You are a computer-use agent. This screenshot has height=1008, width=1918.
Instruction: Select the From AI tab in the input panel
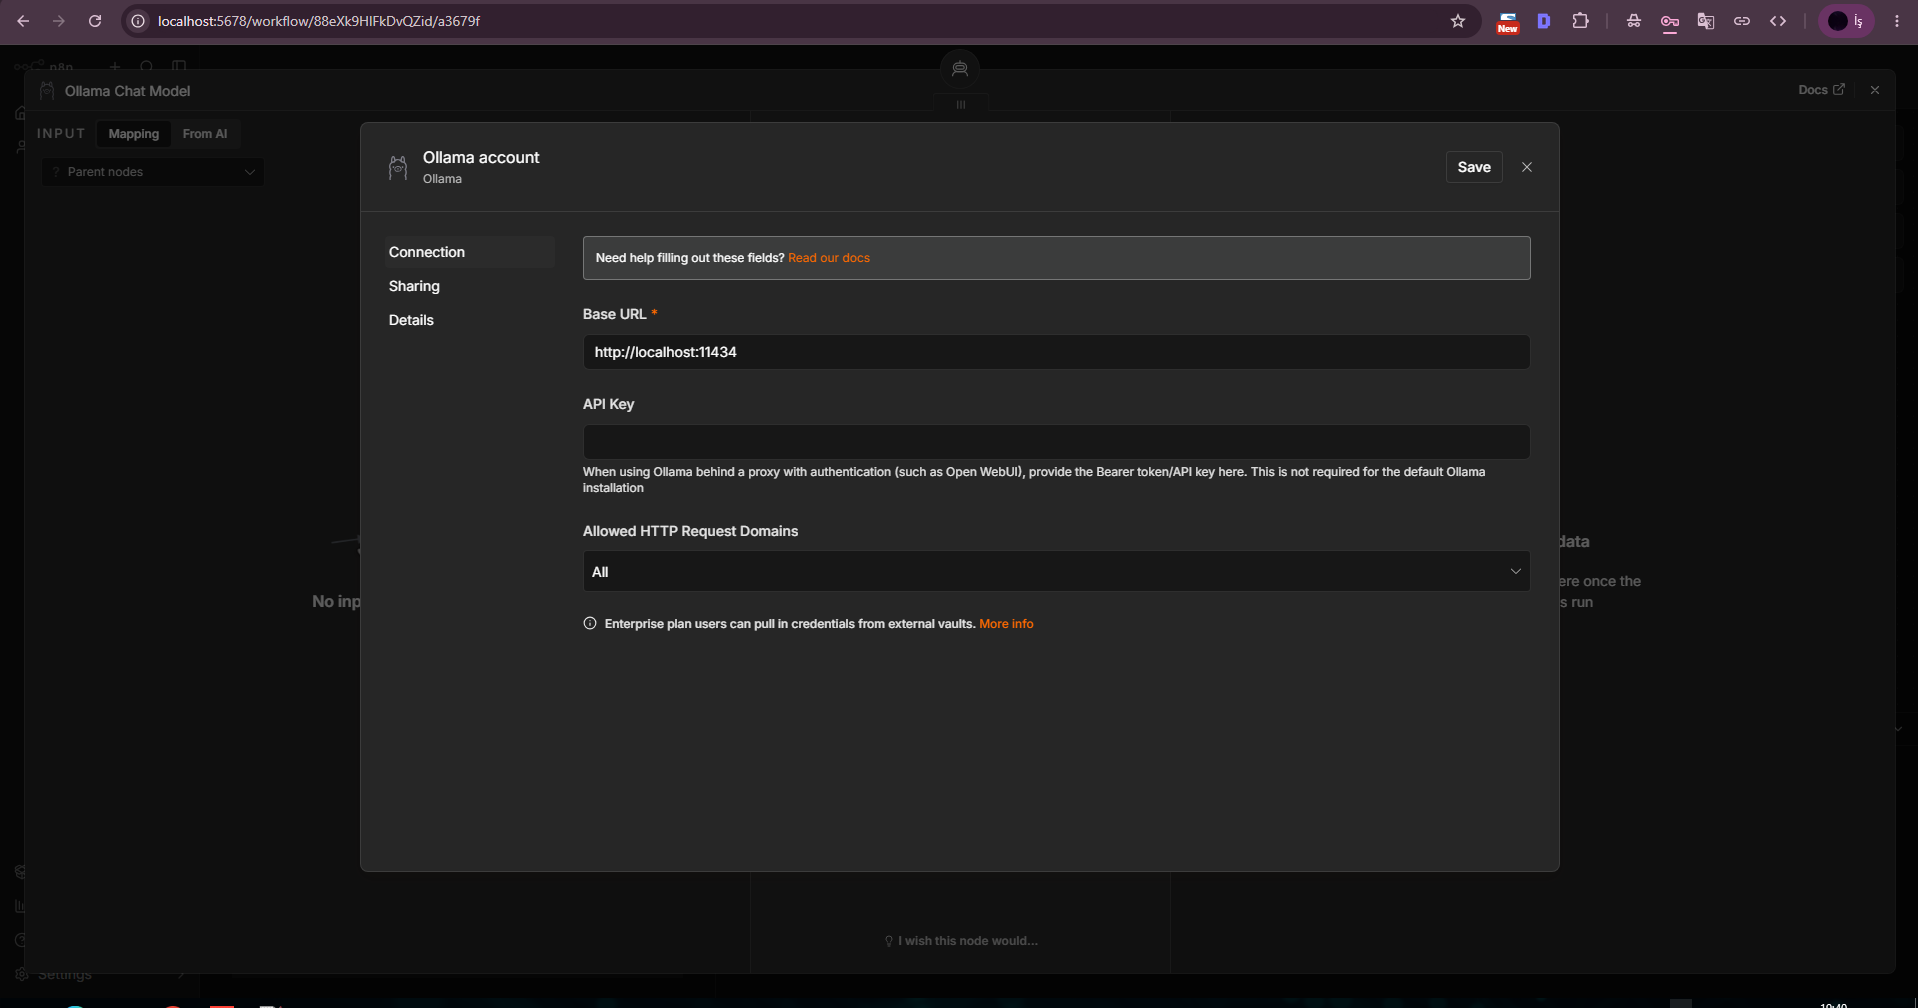pyautogui.click(x=205, y=134)
